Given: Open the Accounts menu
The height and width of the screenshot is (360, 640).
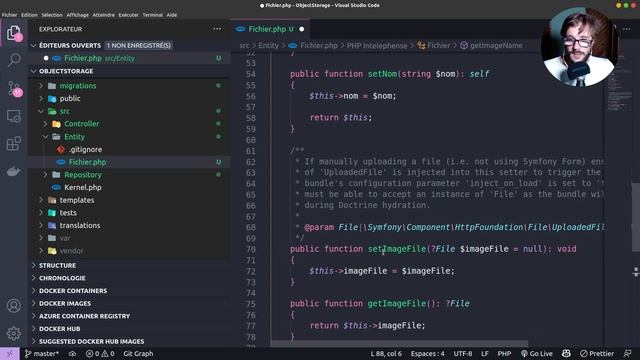Looking at the screenshot, I should (14, 305).
